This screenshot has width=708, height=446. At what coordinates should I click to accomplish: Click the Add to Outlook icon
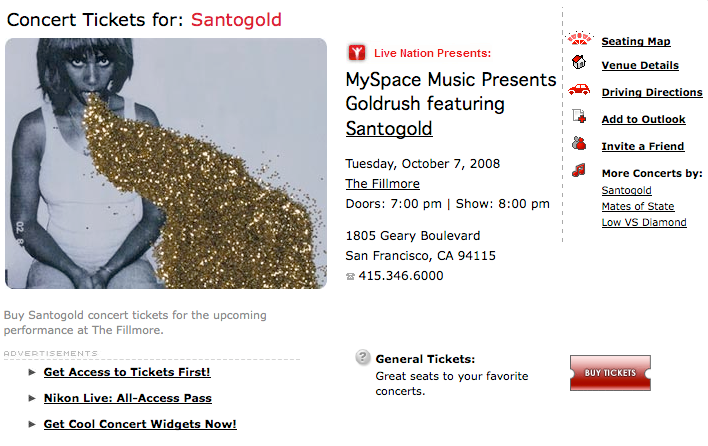tap(578, 117)
